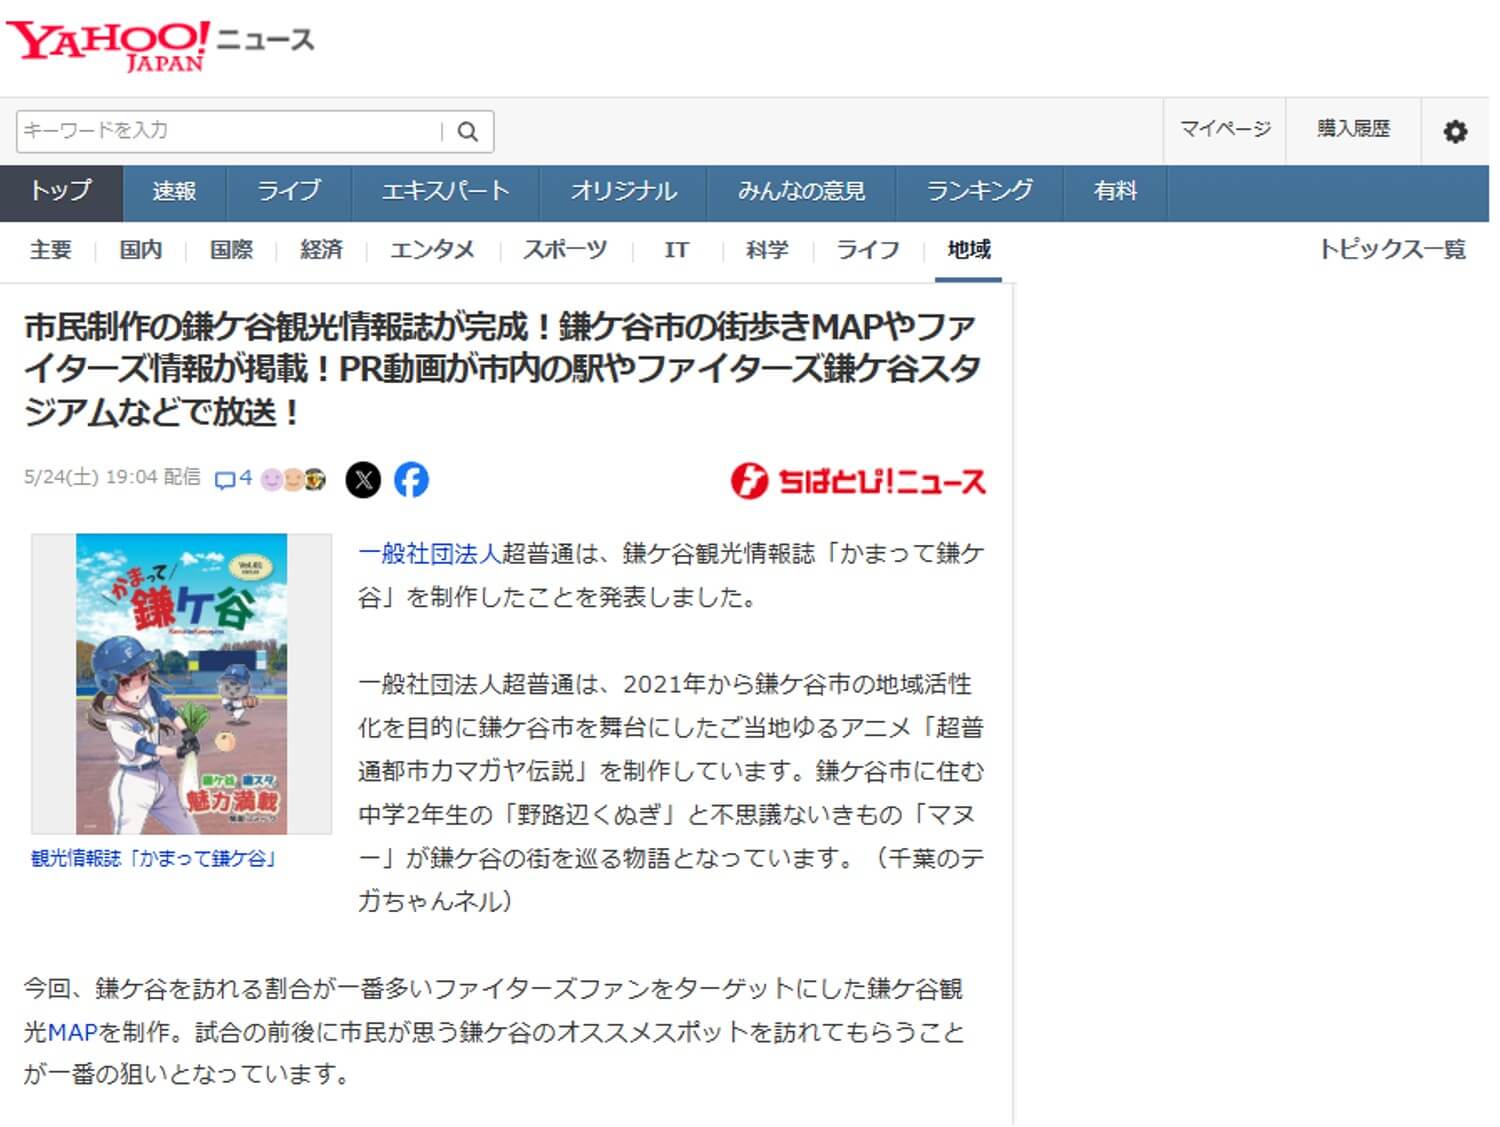This screenshot has width=1500, height=1127.
Task: Click the search magnifier icon
Action: pyautogui.click(x=467, y=131)
